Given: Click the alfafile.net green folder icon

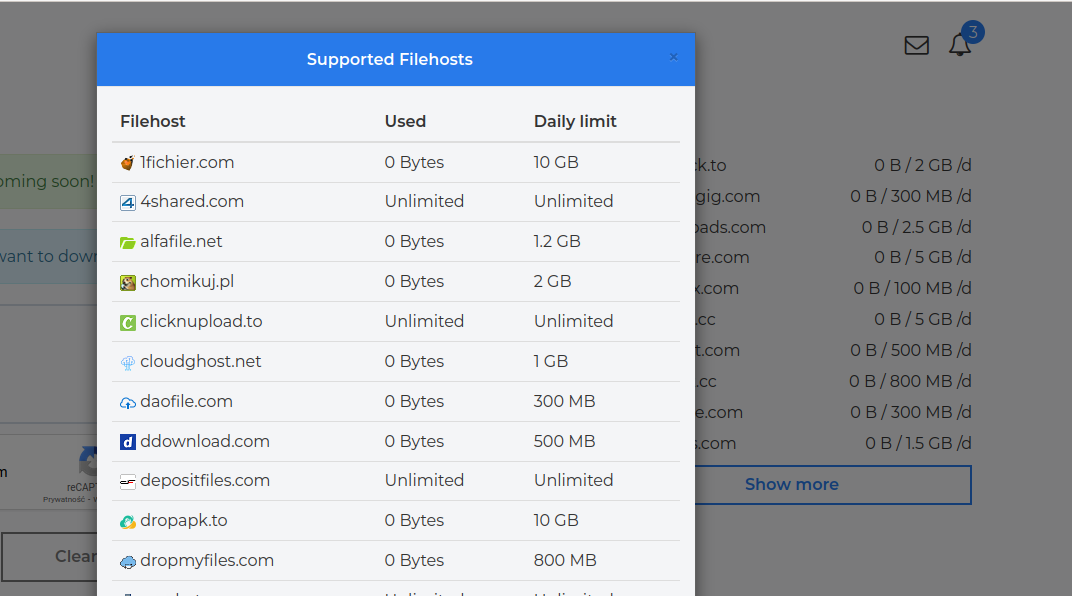Looking at the screenshot, I should 127,242.
